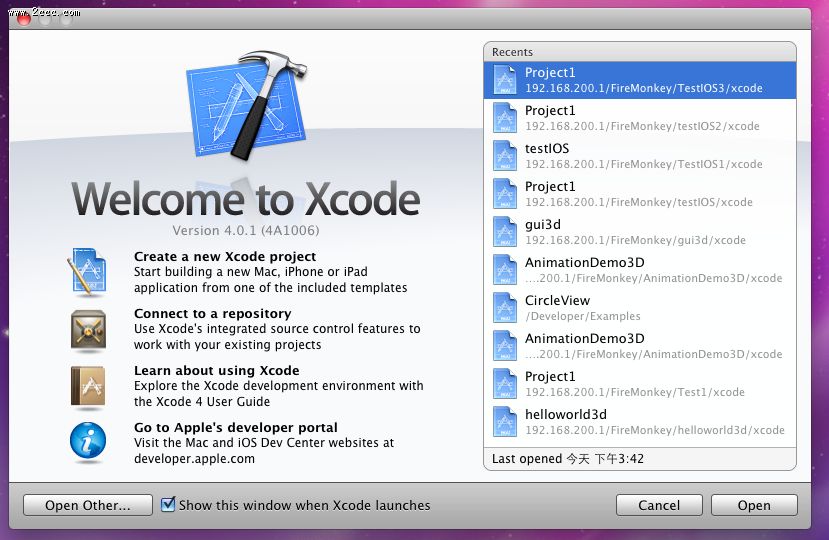
Task: Select recent Project1 in Test1/xcode
Action: coord(640,384)
